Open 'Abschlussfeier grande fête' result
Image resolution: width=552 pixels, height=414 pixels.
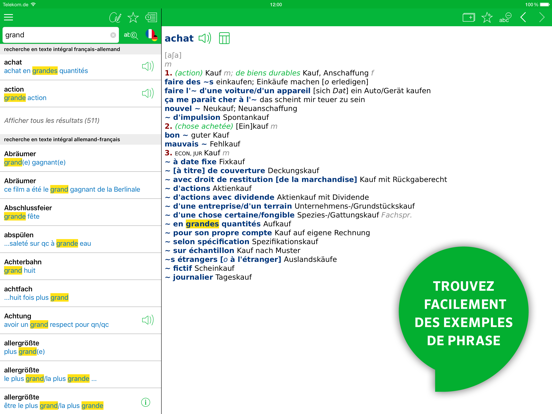click(x=81, y=212)
